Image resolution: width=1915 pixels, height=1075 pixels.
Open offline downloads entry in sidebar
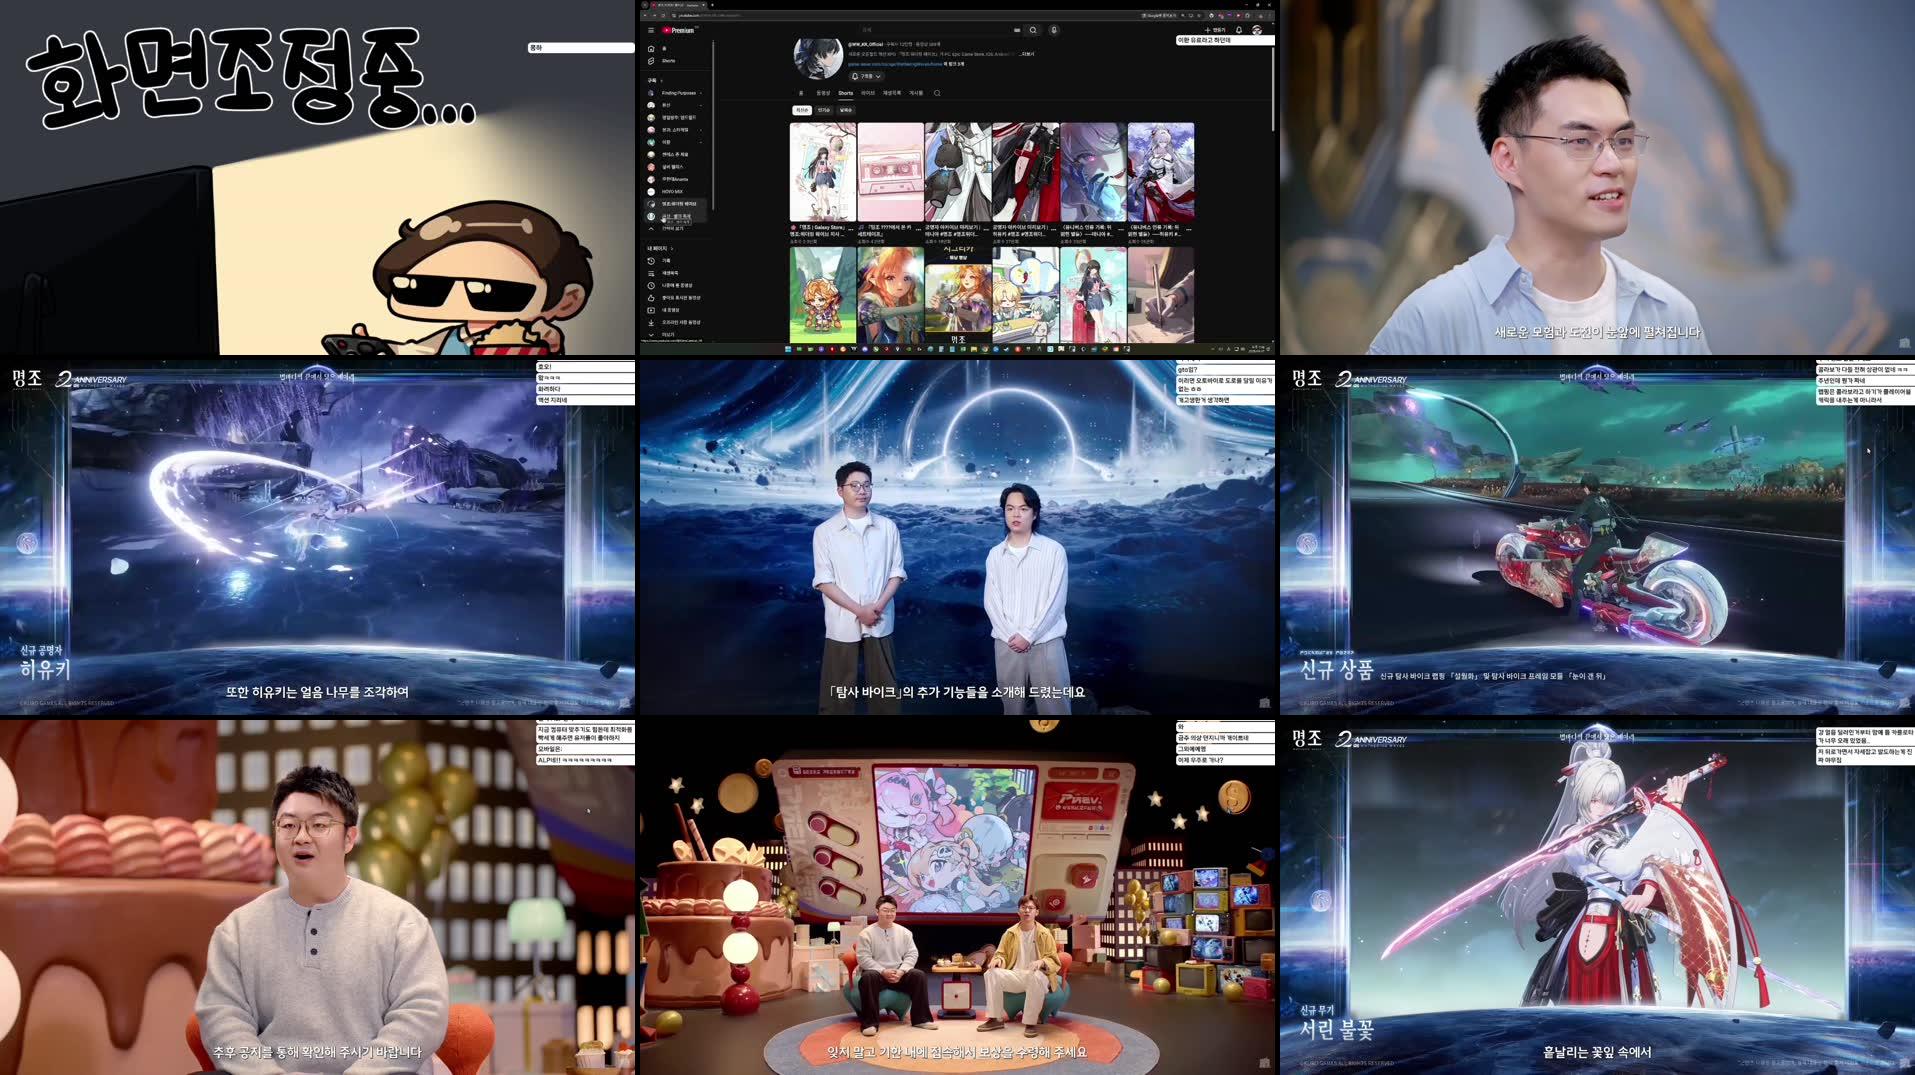675,322
